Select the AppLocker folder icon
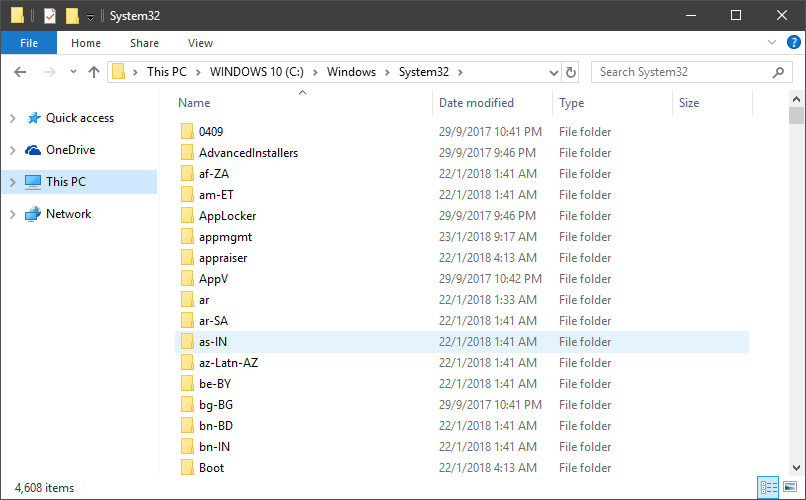The height and width of the screenshot is (500, 806). pos(187,216)
